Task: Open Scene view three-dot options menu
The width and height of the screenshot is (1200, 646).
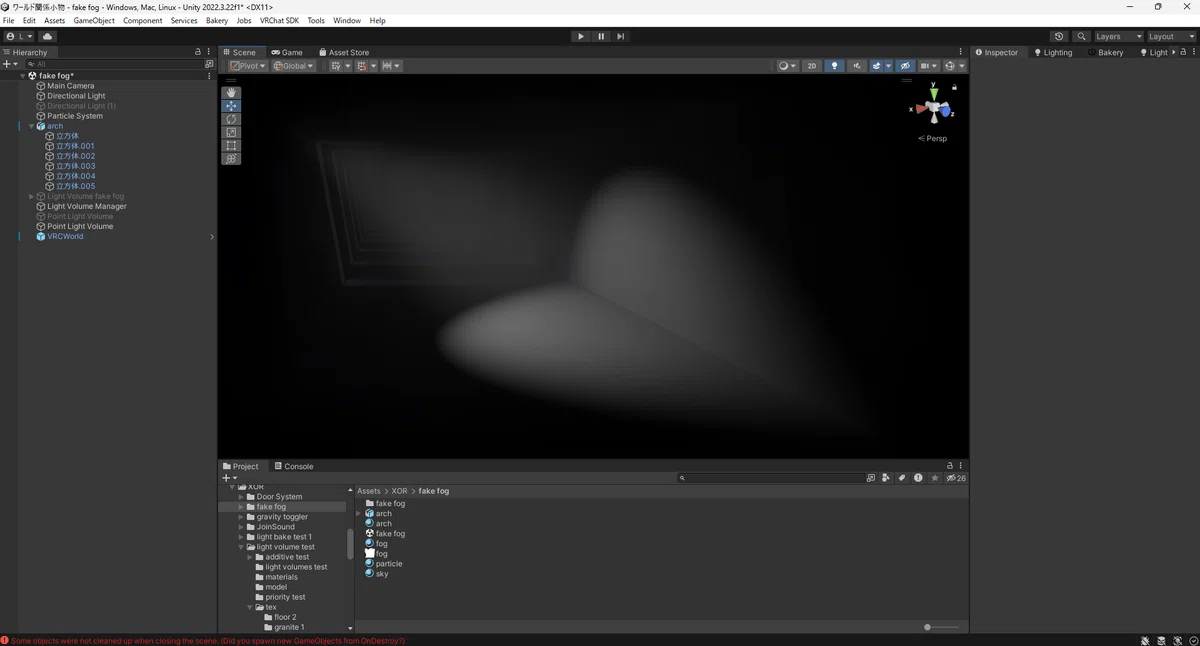Action: (x=961, y=52)
